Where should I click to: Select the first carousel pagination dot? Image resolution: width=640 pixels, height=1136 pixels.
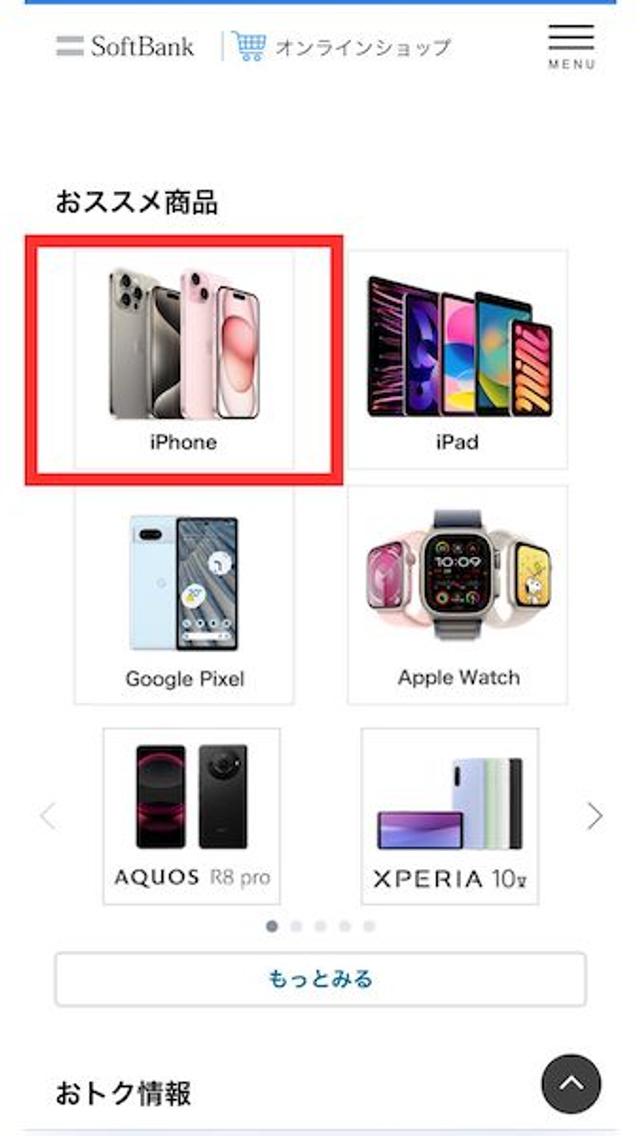[272, 926]
